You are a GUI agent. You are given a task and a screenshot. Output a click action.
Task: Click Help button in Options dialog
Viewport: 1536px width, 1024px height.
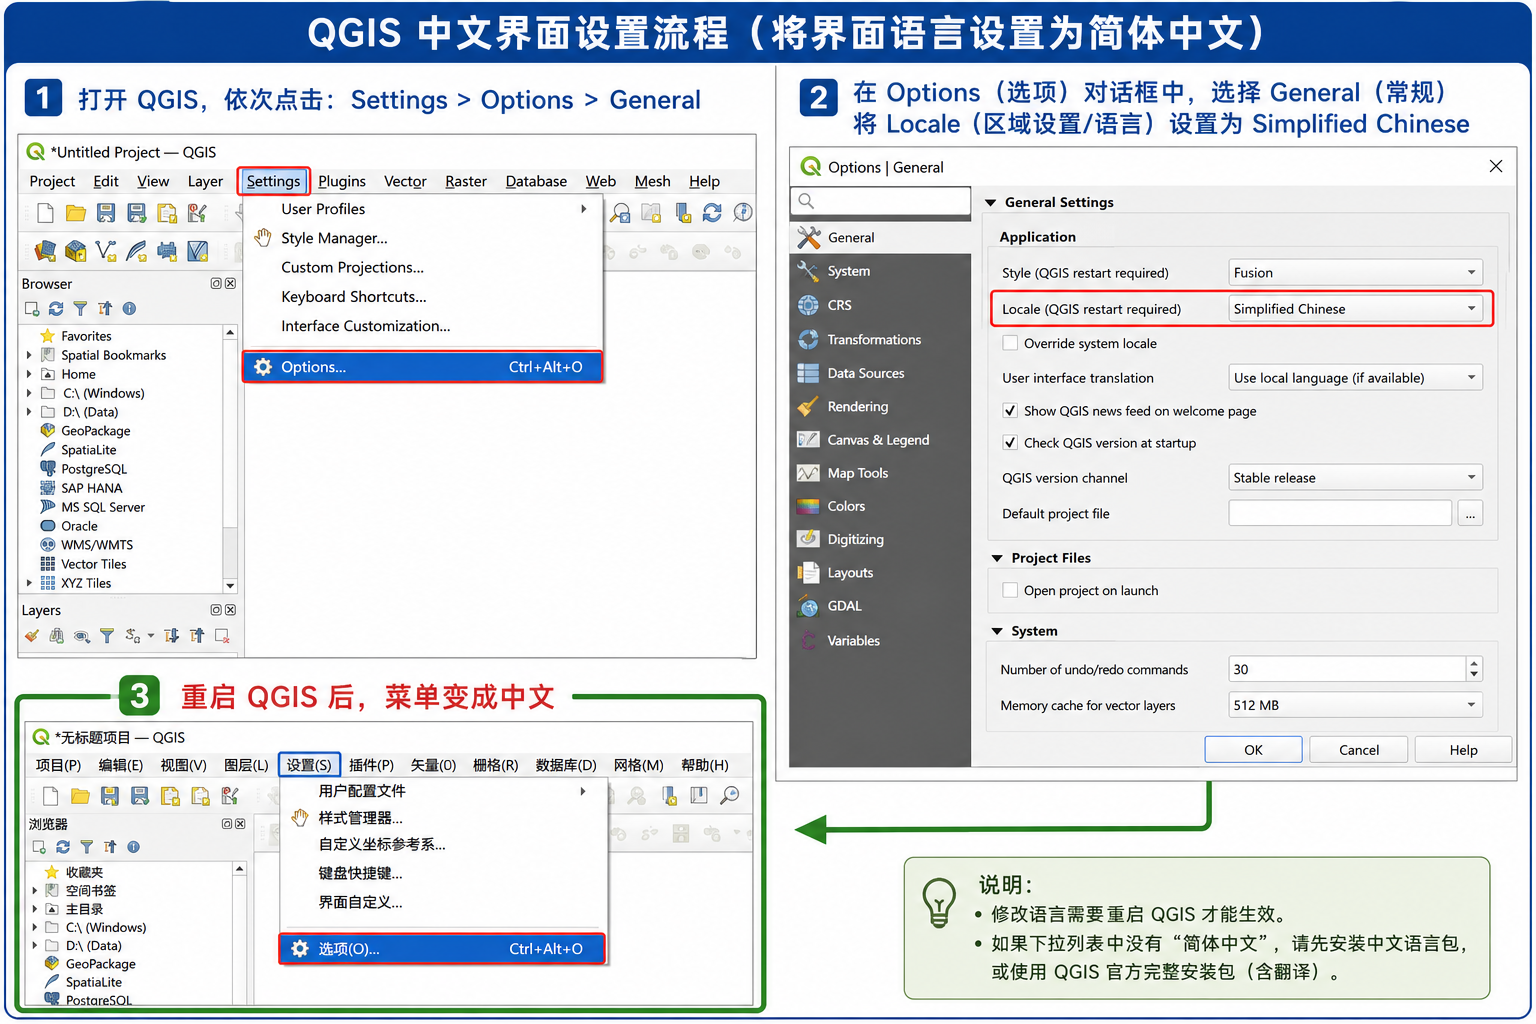(x=1464, y=750)
